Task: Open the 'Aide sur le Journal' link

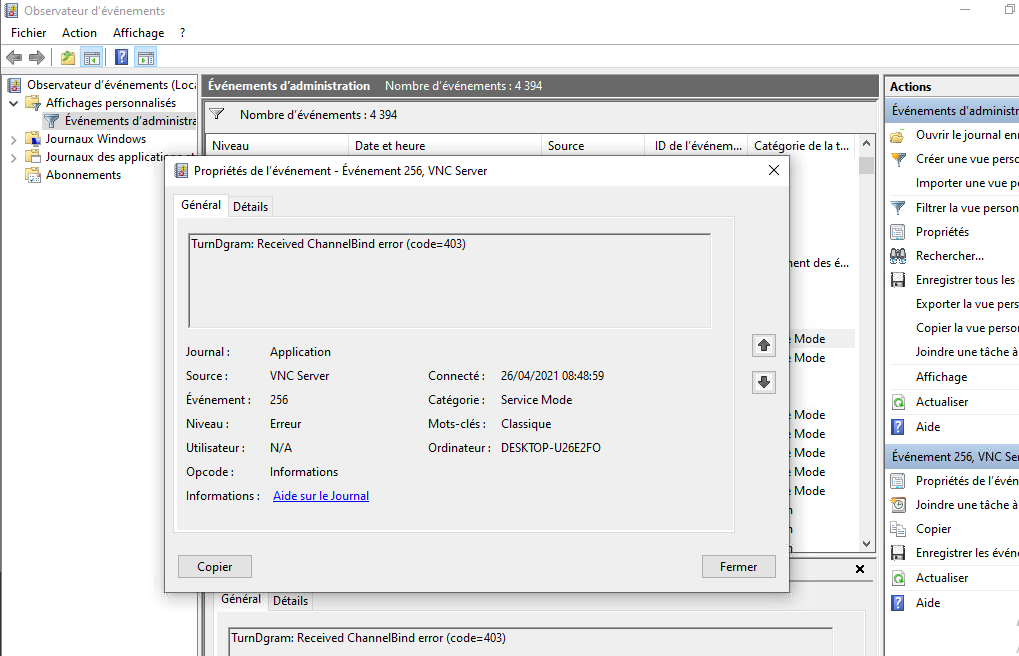Action: tap(321, 496)
